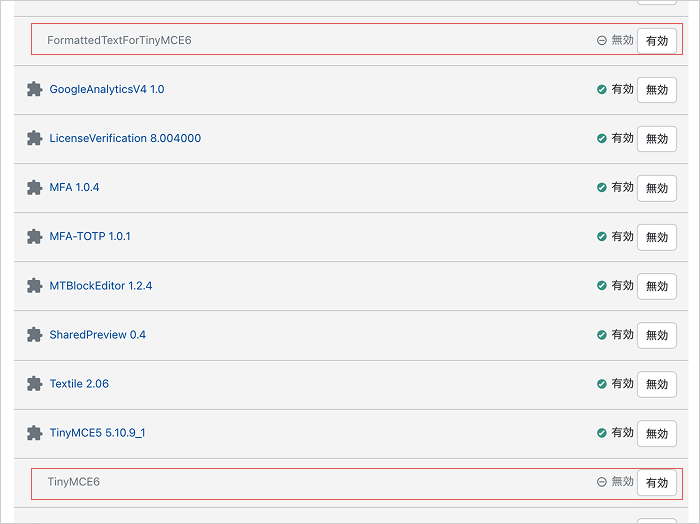700x524 pixels.
Task: Enable the FormattedTextForTinyMCE6 plugin with 有効
Action: point(657,41)
